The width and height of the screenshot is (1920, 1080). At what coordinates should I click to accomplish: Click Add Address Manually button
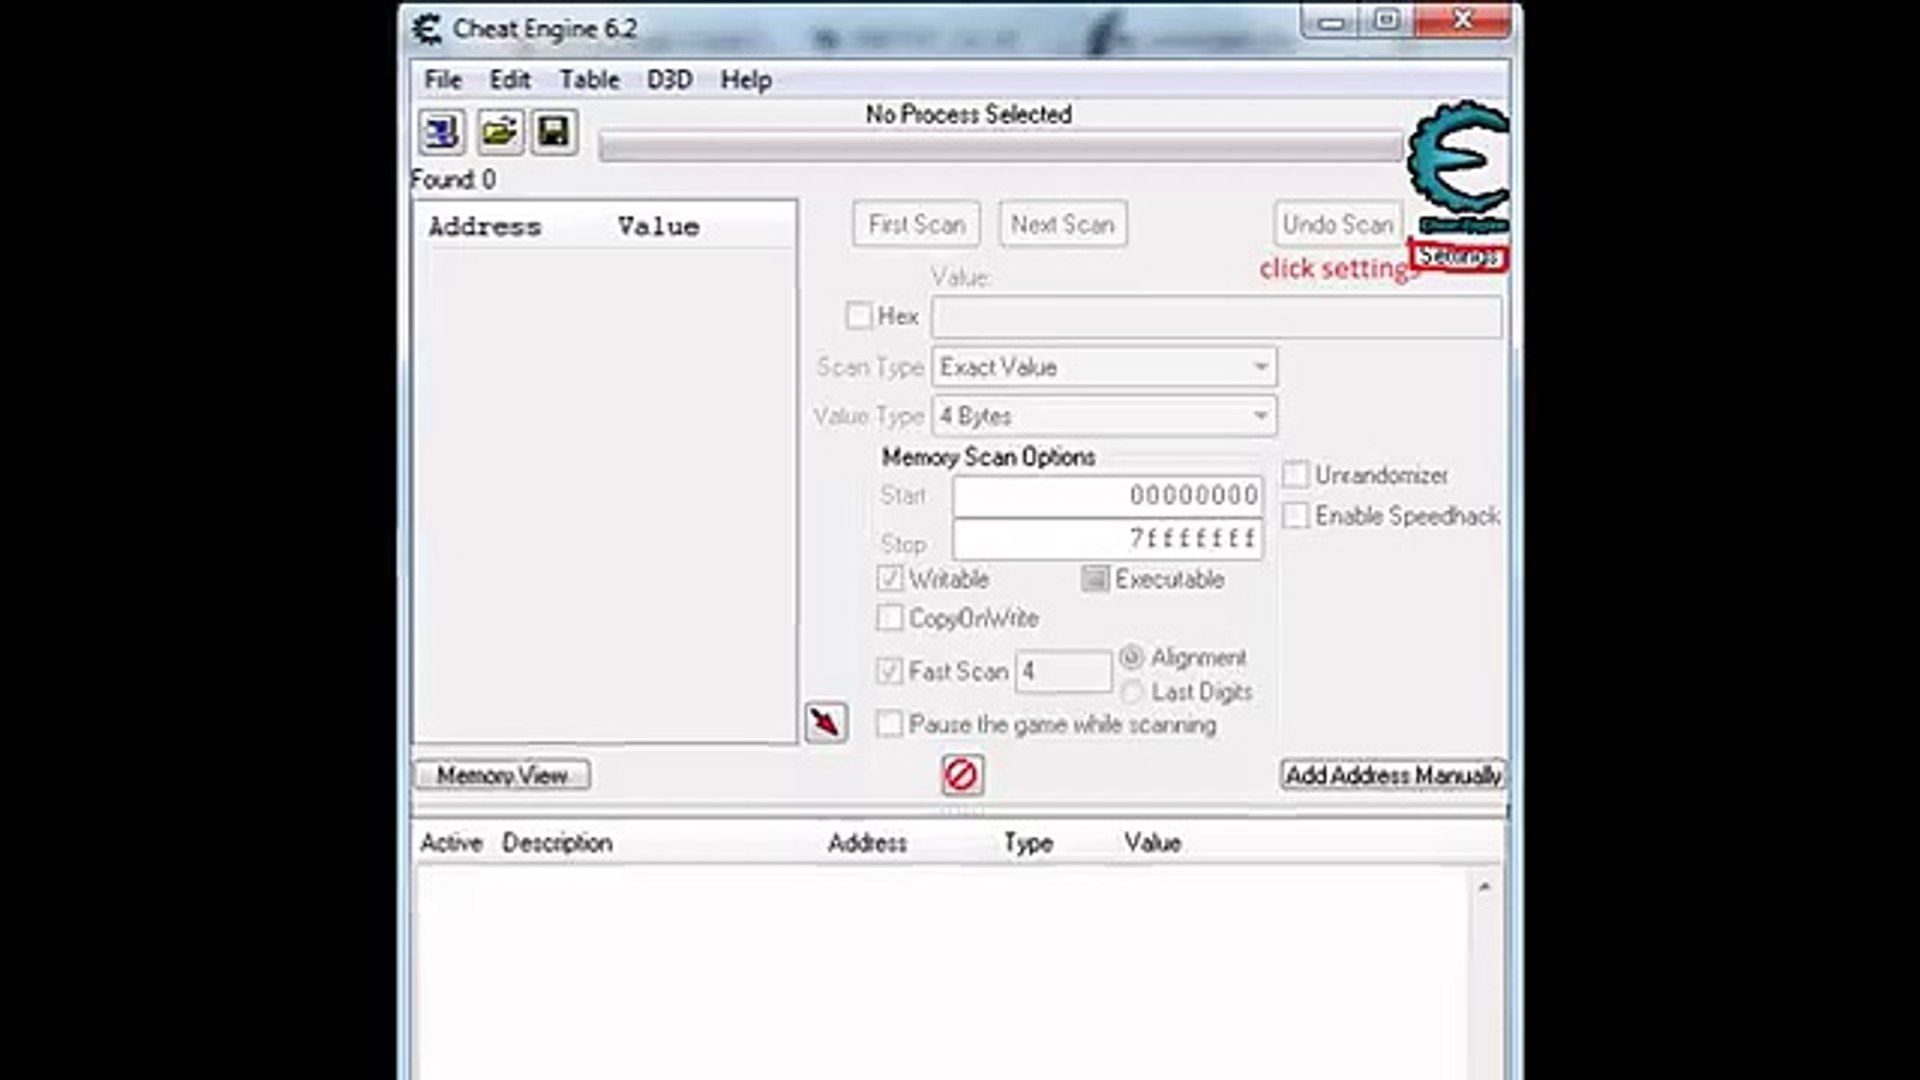click(x=1392, y=775)
